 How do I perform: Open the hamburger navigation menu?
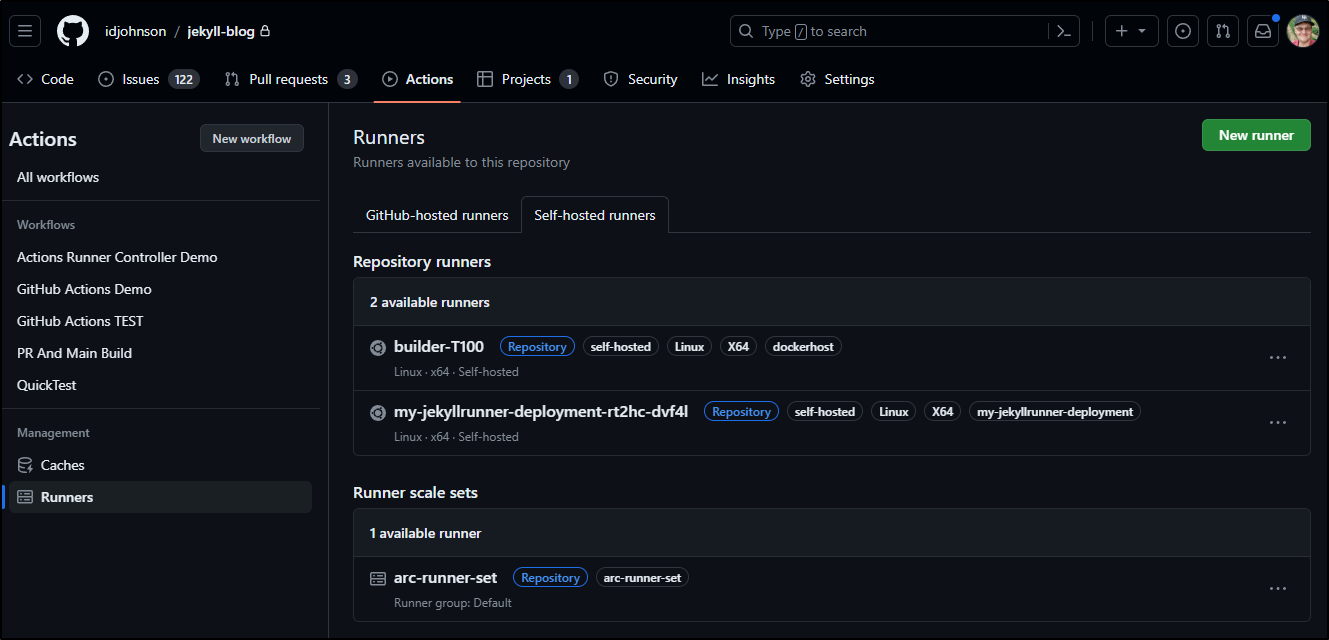click(25, 31)
